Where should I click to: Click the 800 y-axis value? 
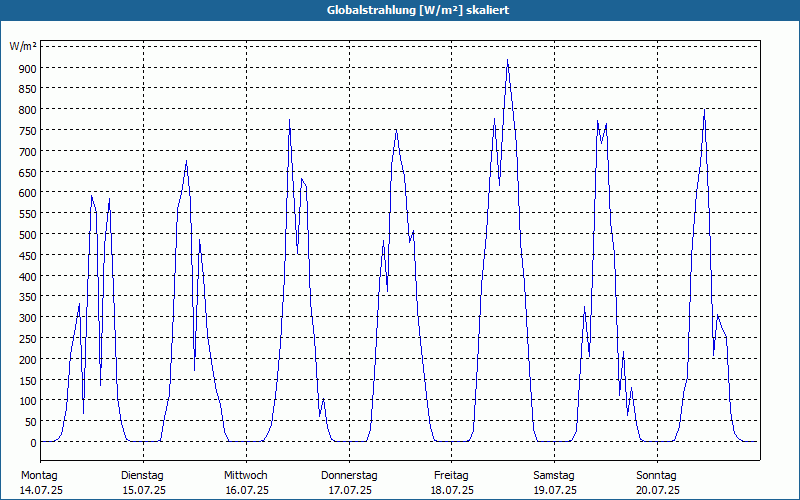[x=28, y=110]
